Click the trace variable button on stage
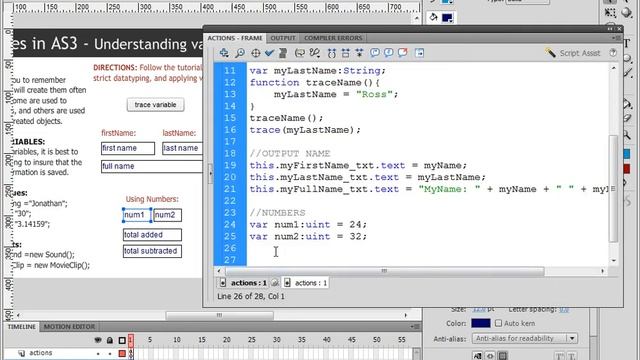 (x=156, y=105)
